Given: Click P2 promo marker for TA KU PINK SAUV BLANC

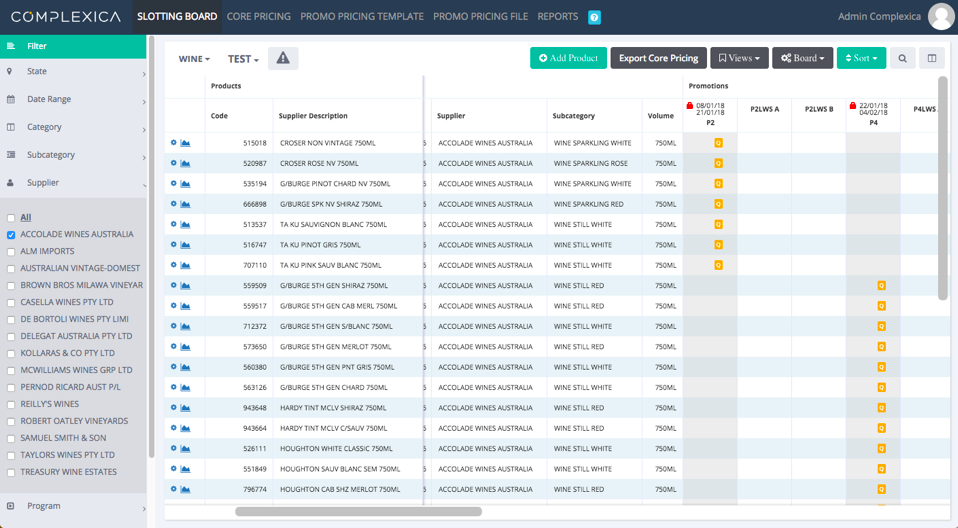Looking at the screenshot, I should tap(718, 265).
